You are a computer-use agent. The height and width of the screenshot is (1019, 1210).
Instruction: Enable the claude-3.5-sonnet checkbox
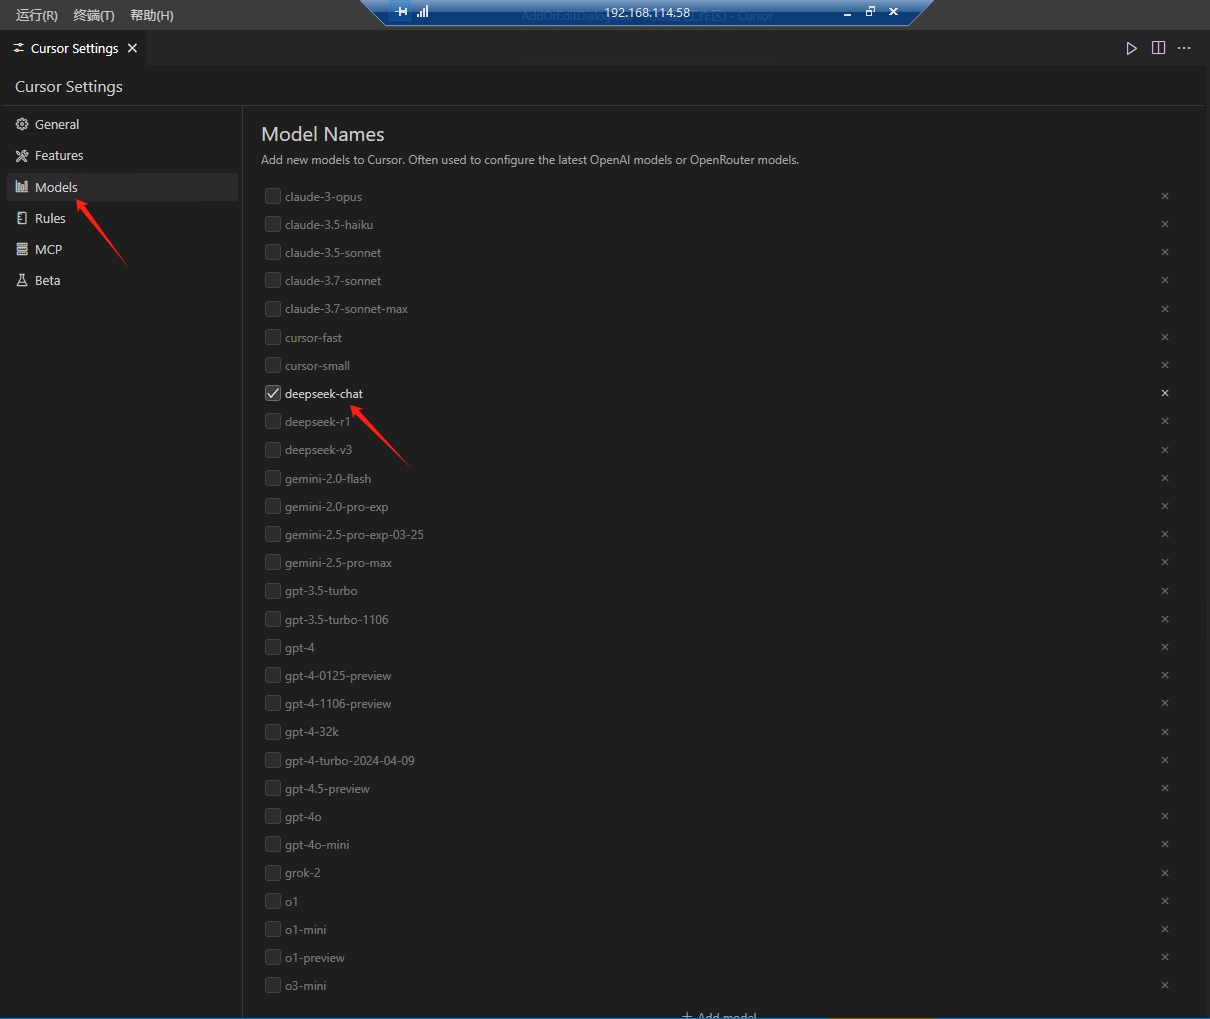tap(272, 252)
